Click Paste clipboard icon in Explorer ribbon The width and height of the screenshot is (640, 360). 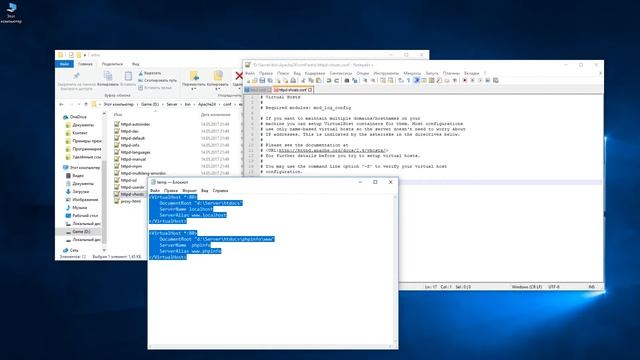[x=128, y=76]
